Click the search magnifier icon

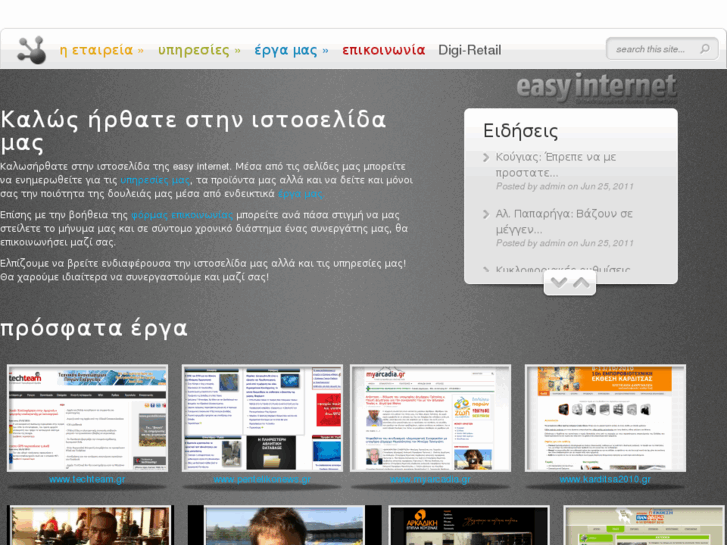click(x=705, y=49)
